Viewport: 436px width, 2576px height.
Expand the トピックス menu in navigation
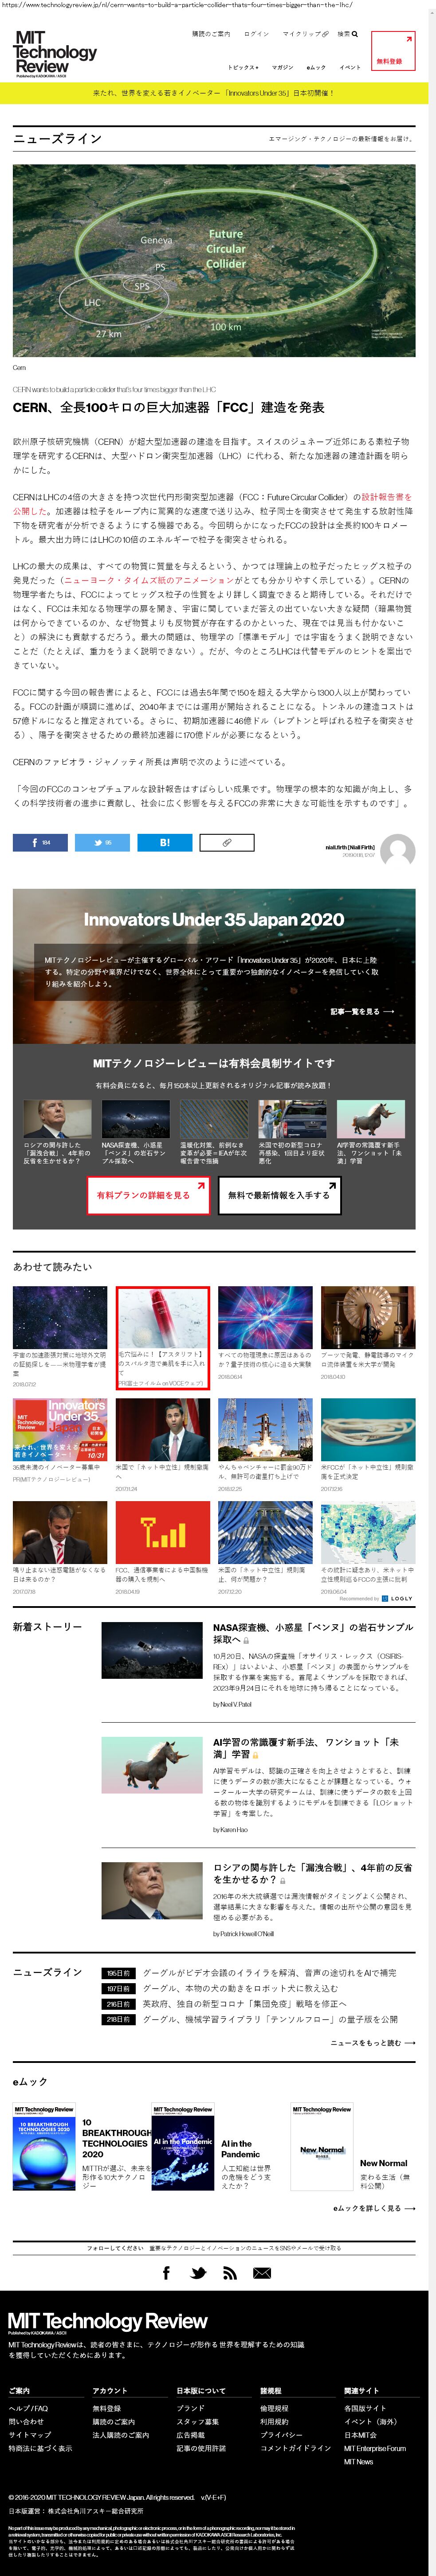[242, 67]
